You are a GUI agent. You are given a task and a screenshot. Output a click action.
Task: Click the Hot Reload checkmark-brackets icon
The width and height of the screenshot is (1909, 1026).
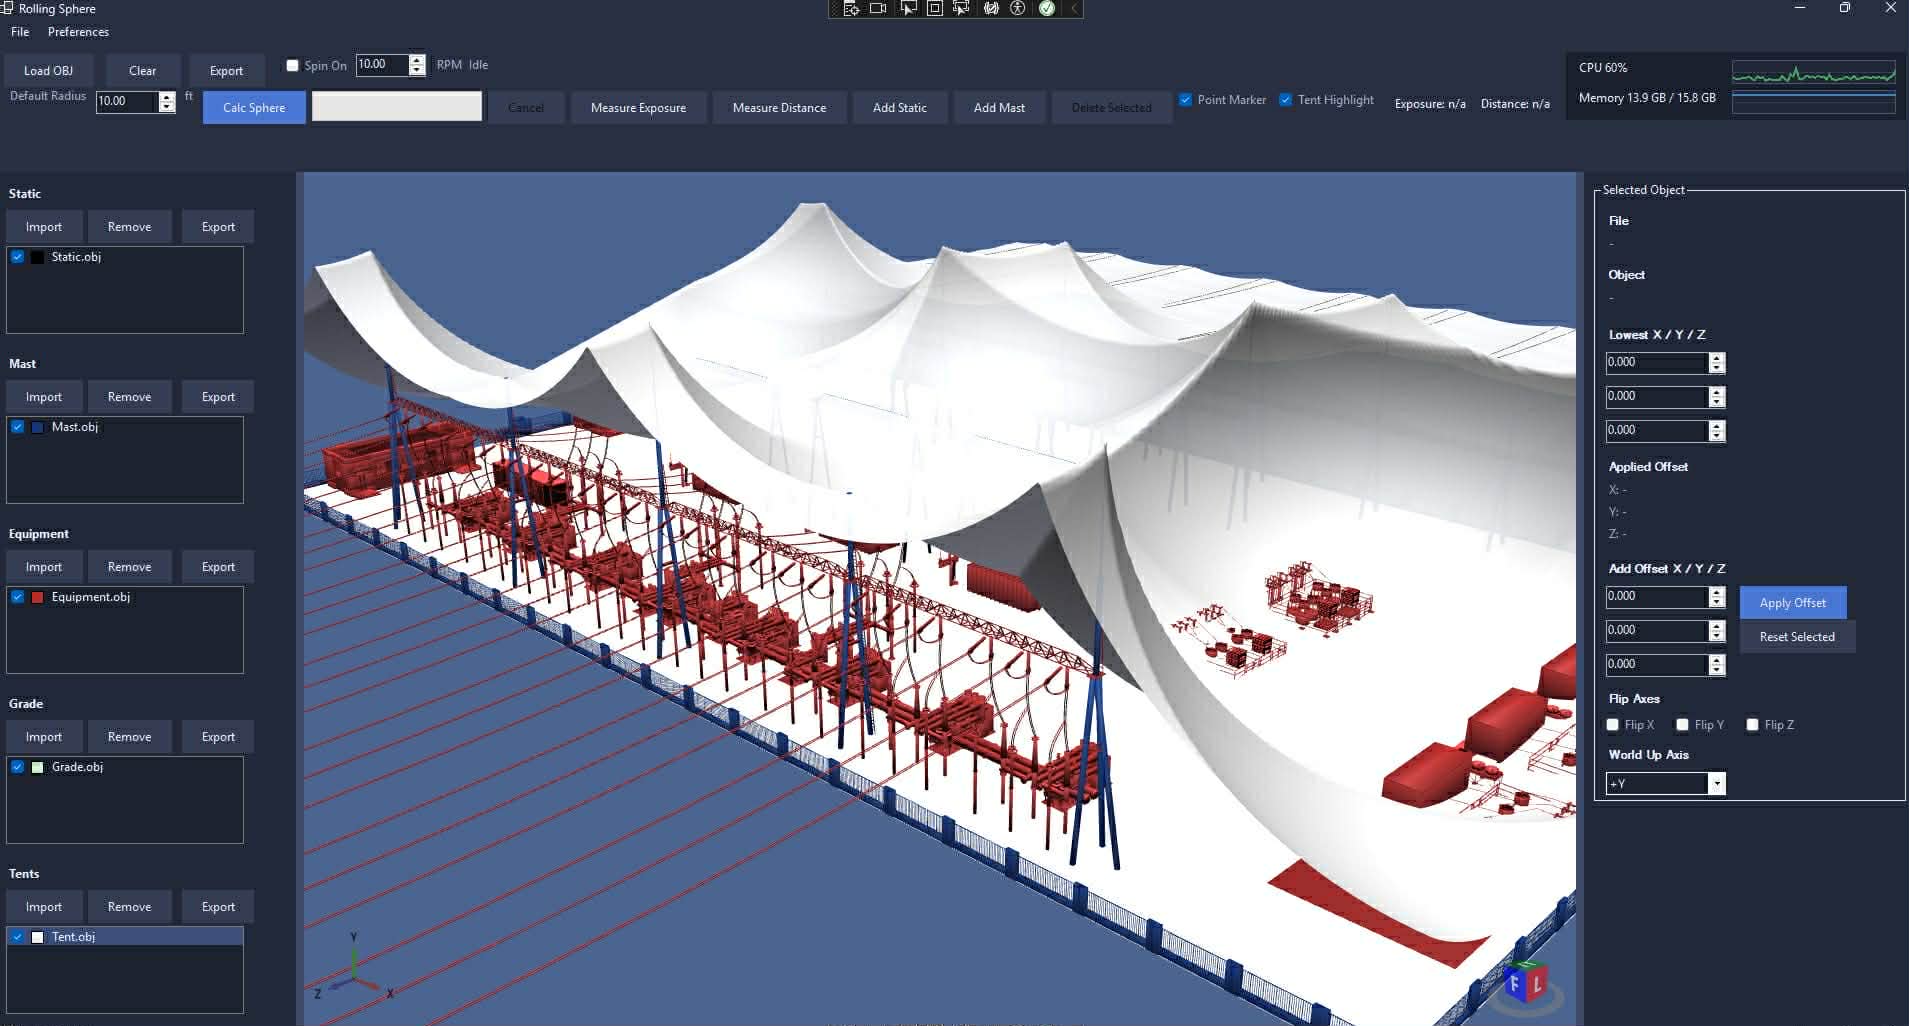click(991, 9)
